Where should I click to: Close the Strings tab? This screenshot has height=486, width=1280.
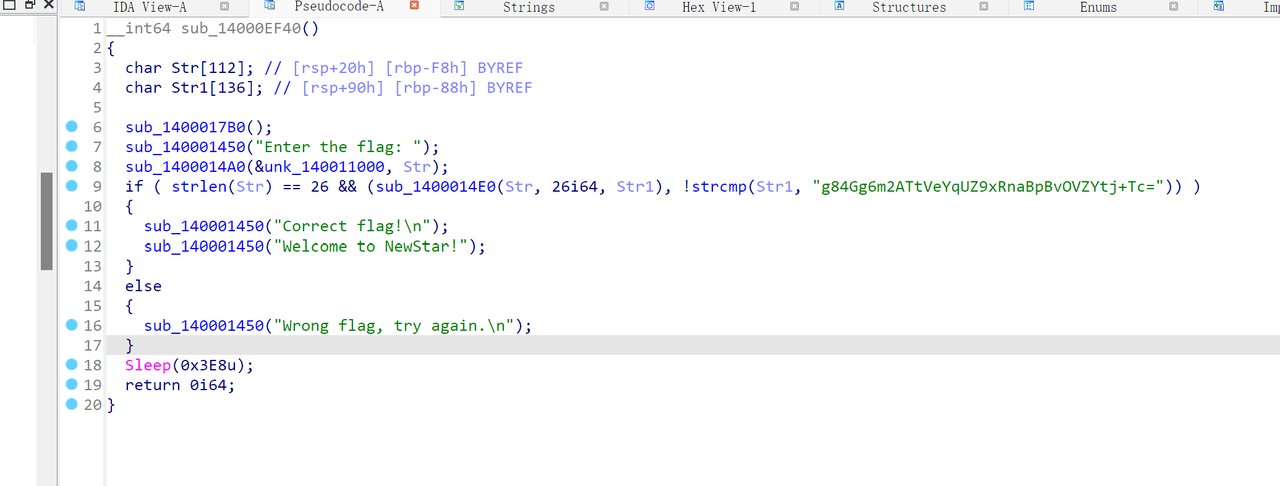(603, 7)
